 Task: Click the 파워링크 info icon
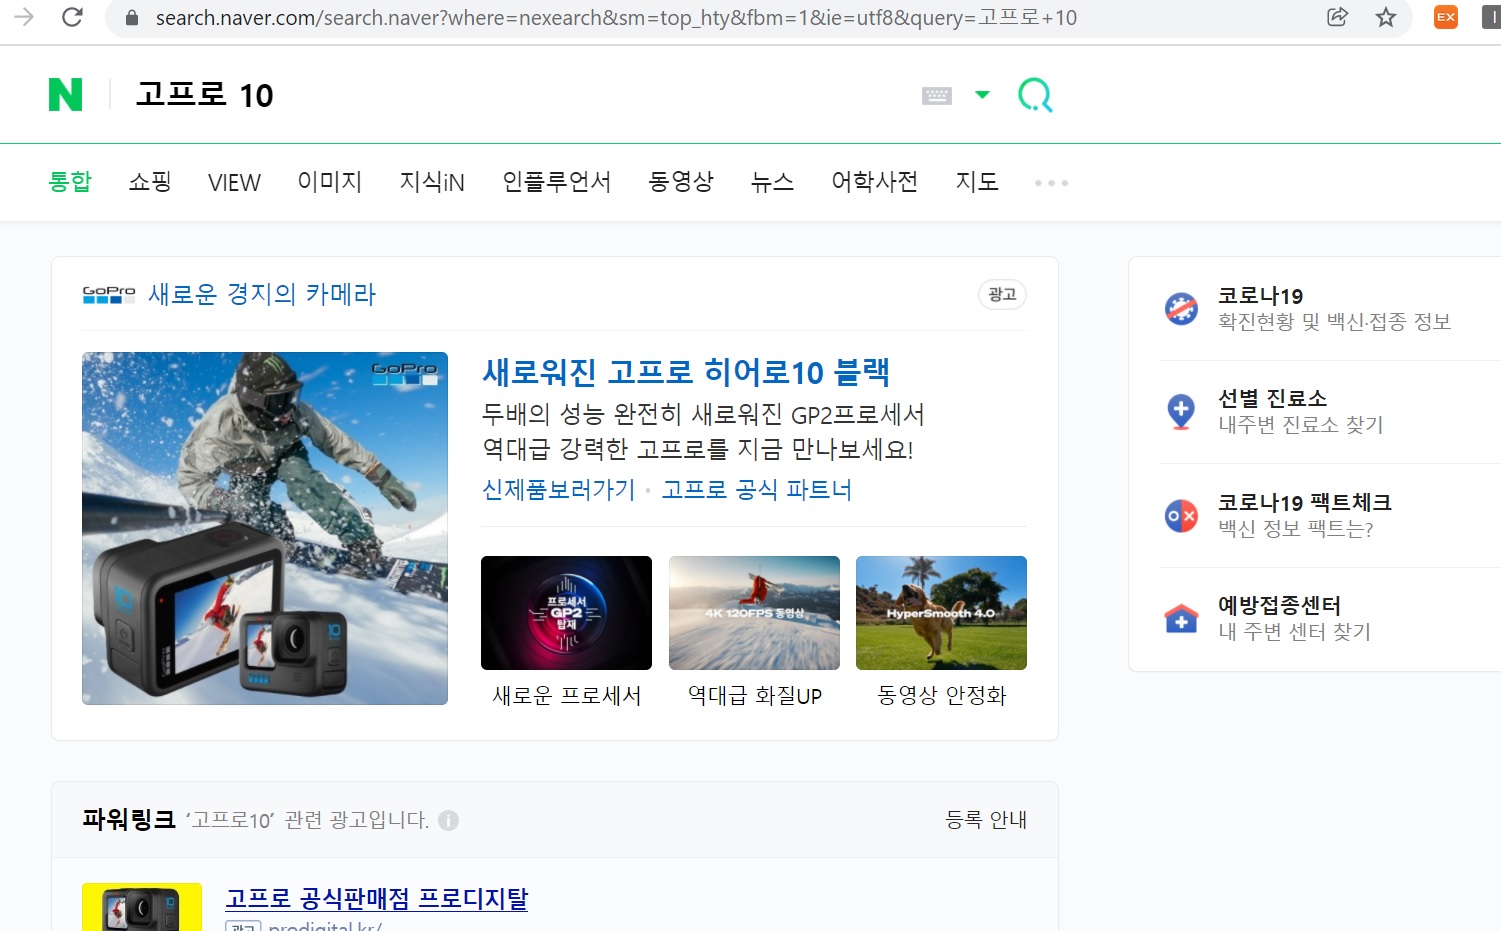point(449,820)
